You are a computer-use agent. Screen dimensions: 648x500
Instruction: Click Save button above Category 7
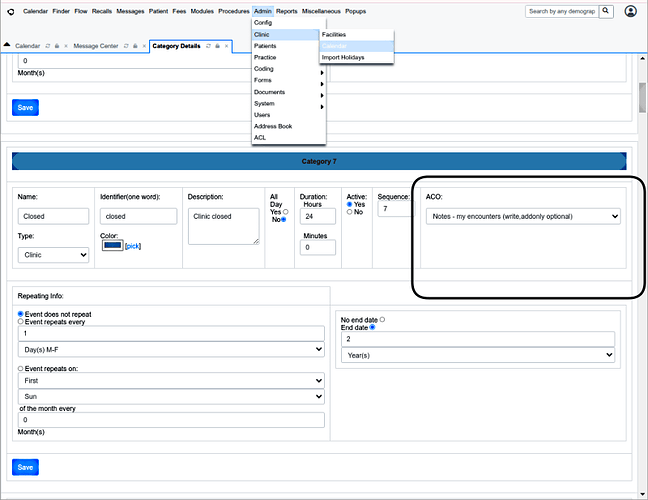click(x=25, y=107)
